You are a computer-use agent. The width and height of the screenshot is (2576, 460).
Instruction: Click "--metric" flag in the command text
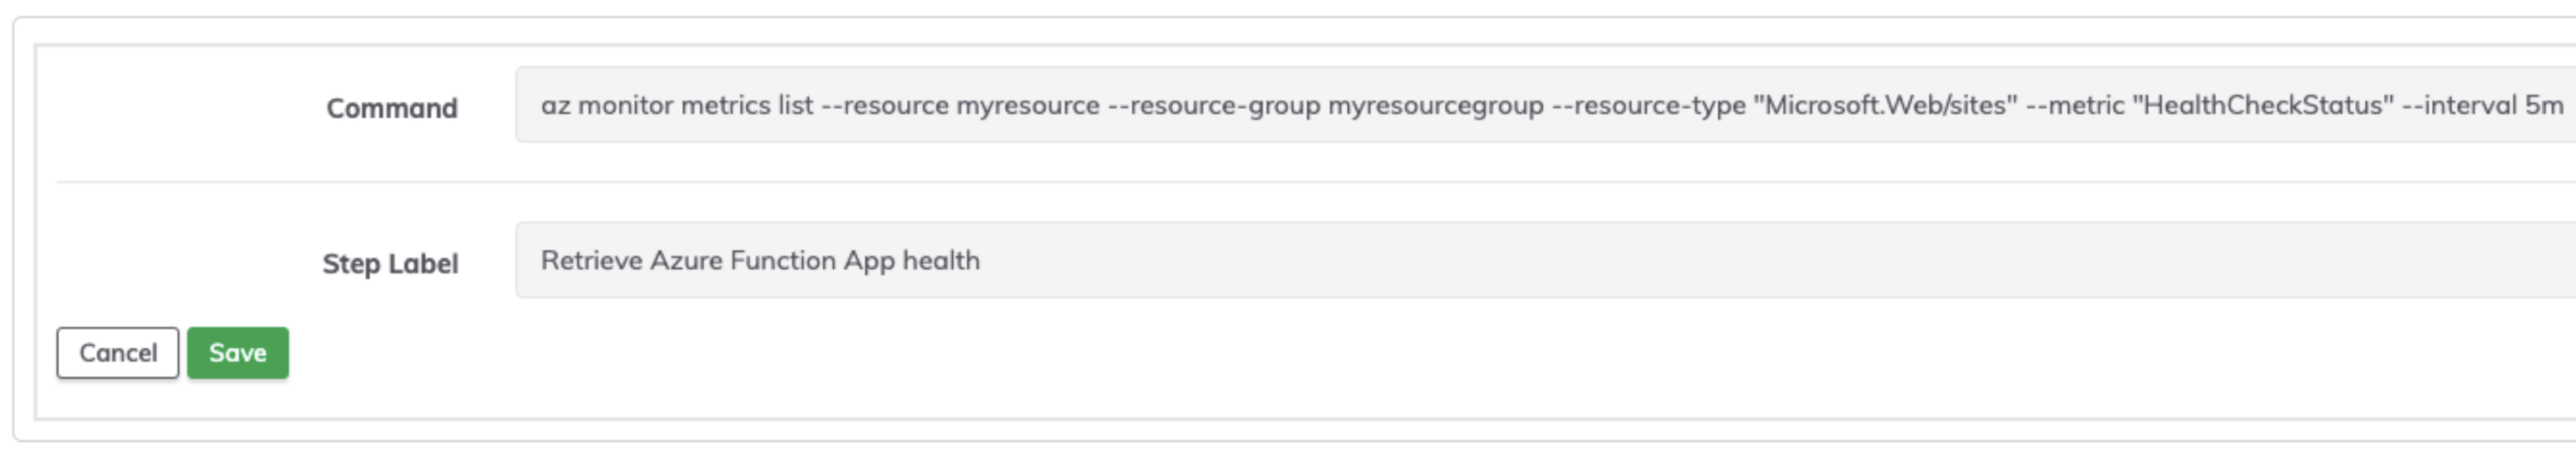2074,105
